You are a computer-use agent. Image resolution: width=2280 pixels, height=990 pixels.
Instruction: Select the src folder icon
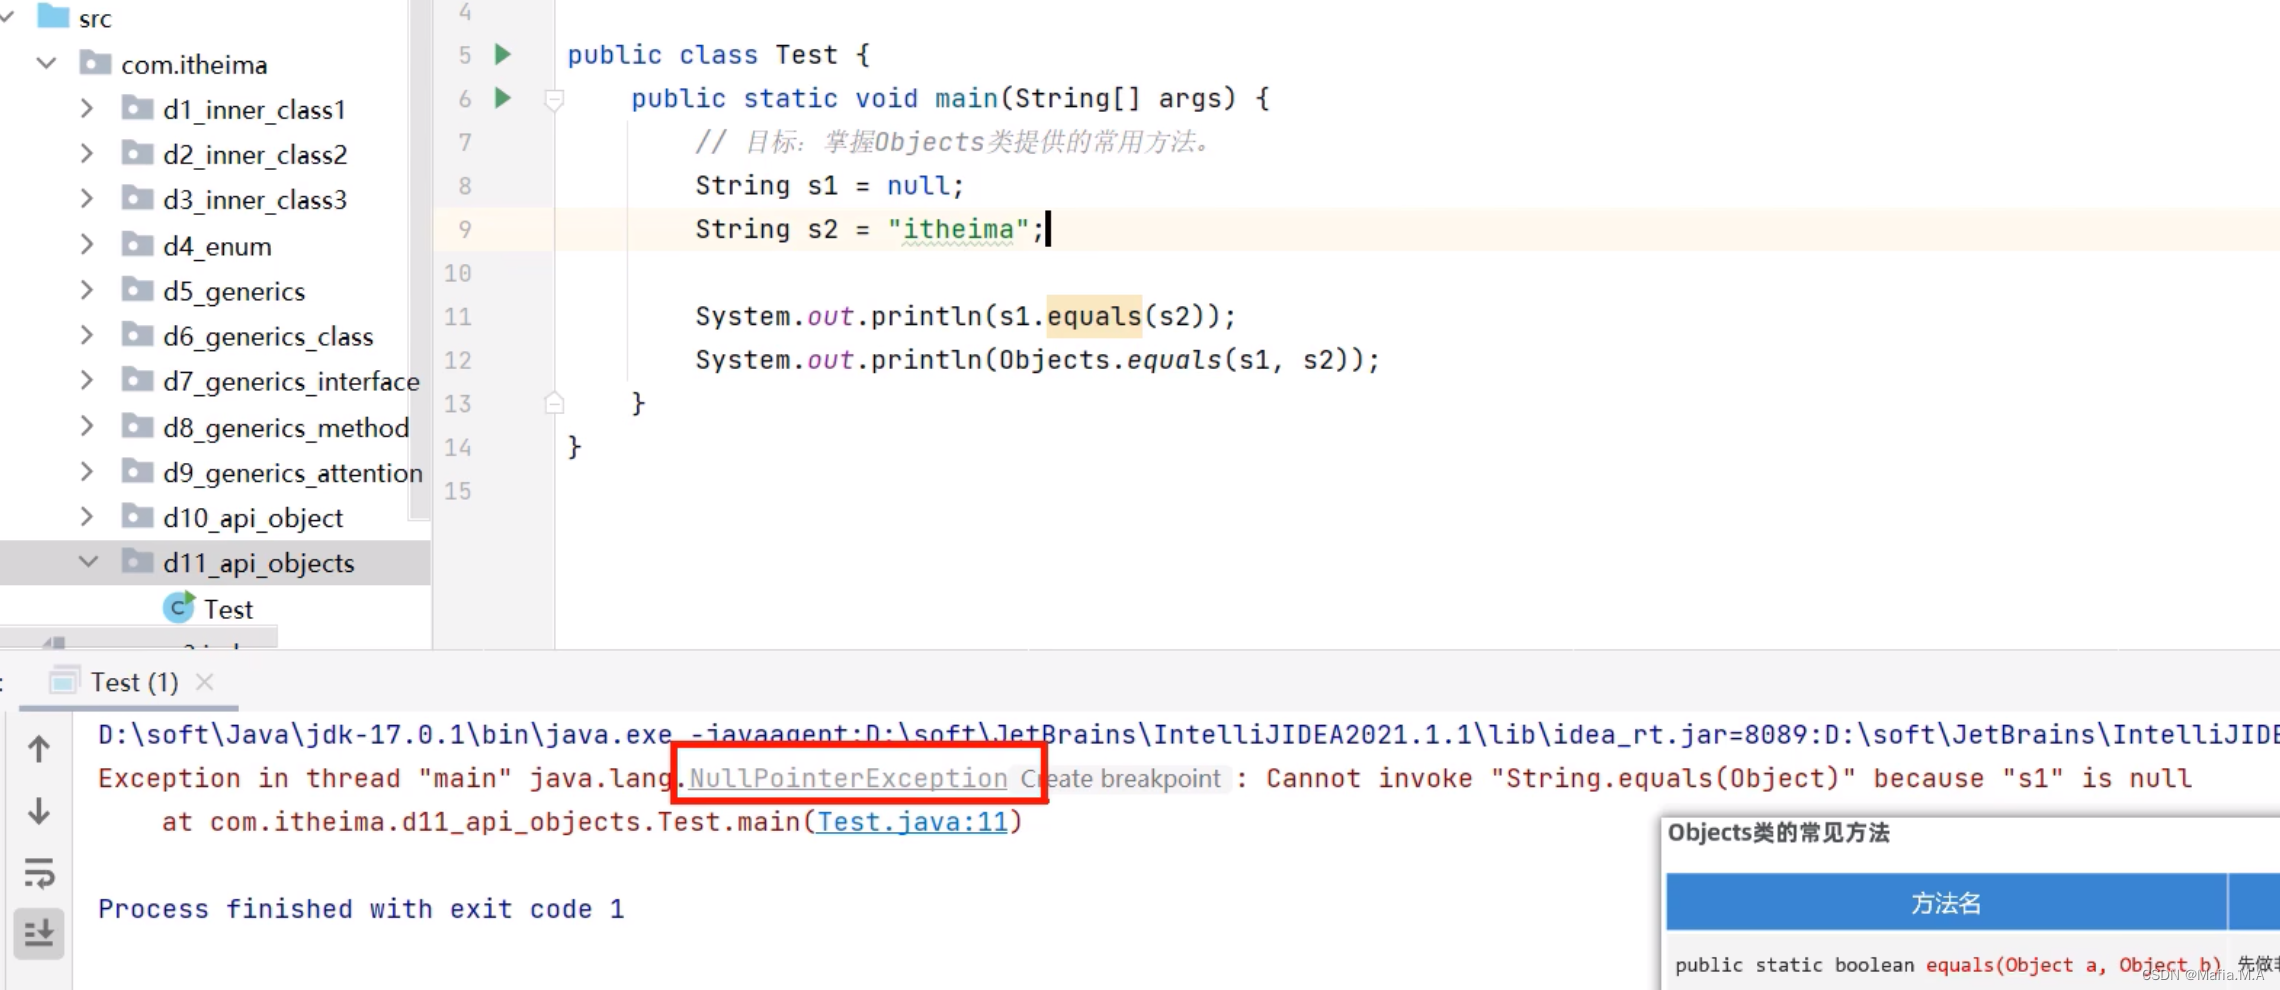(x=53, y=17)
